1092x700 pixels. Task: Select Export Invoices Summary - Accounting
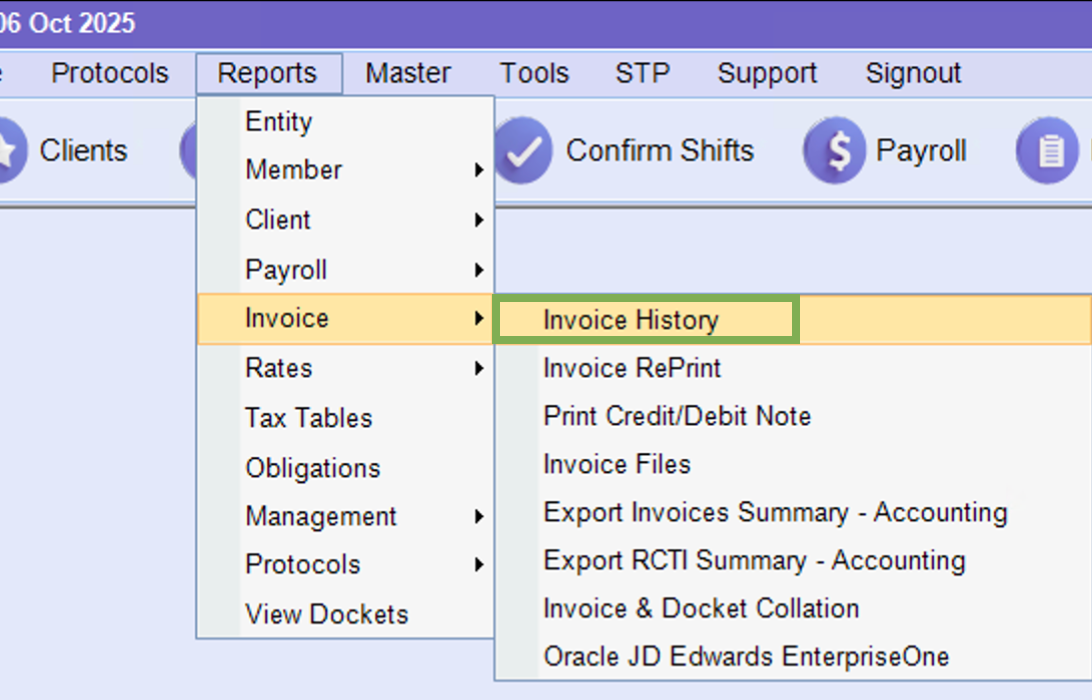coord(775,512)
